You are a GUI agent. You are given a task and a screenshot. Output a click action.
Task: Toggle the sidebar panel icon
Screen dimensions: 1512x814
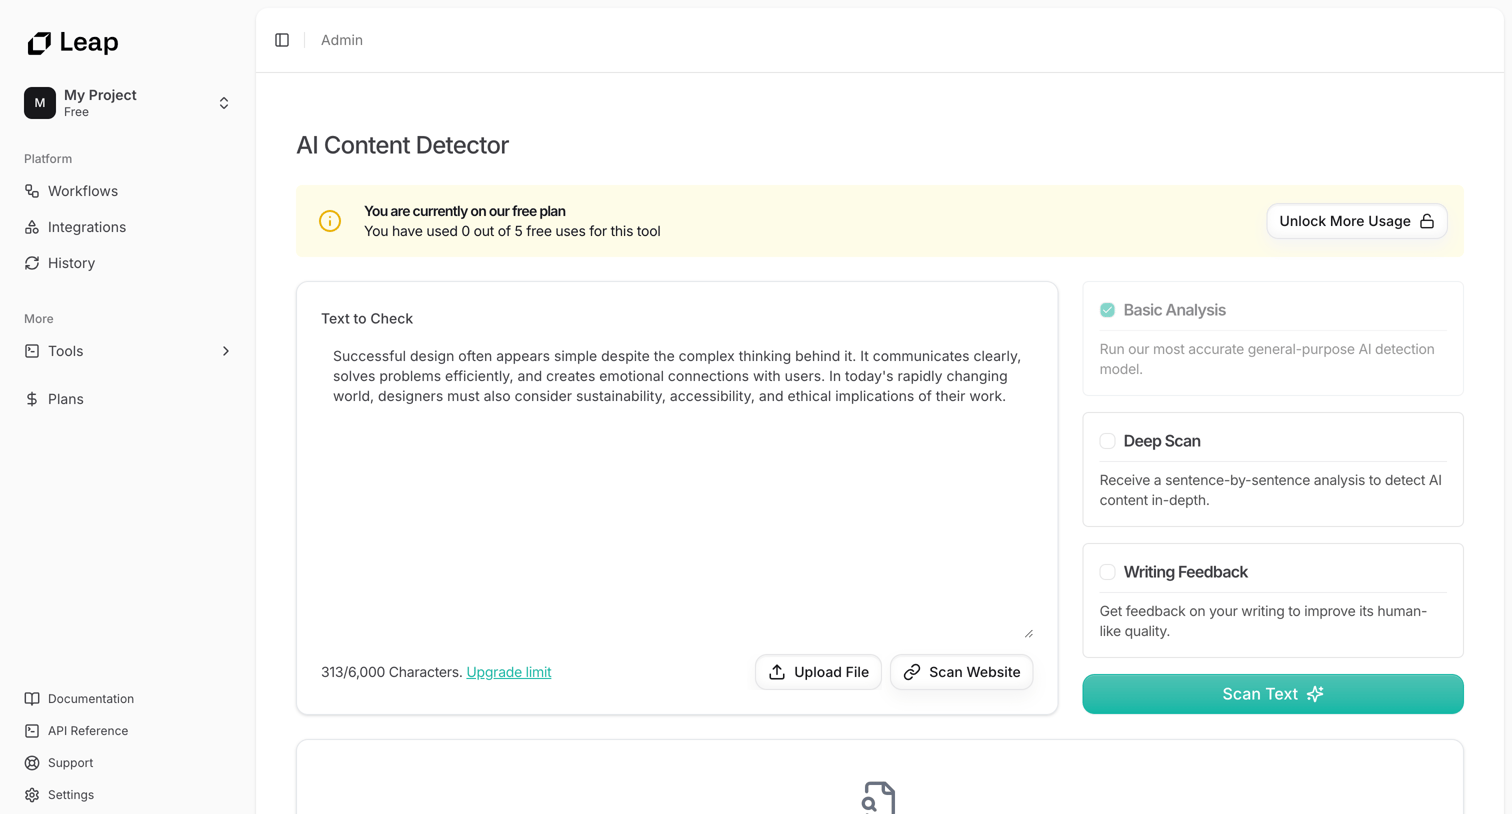[282, 40]
